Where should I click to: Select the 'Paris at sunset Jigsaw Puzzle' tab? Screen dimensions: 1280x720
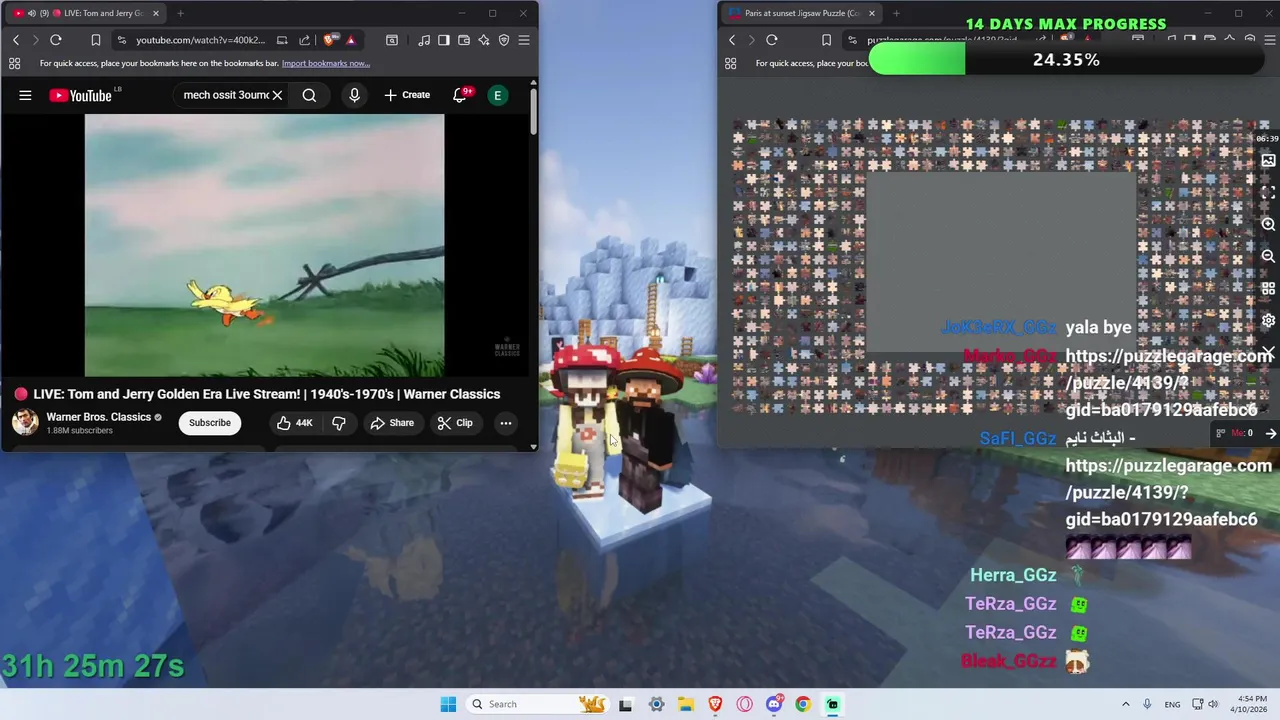click(801, 13)
